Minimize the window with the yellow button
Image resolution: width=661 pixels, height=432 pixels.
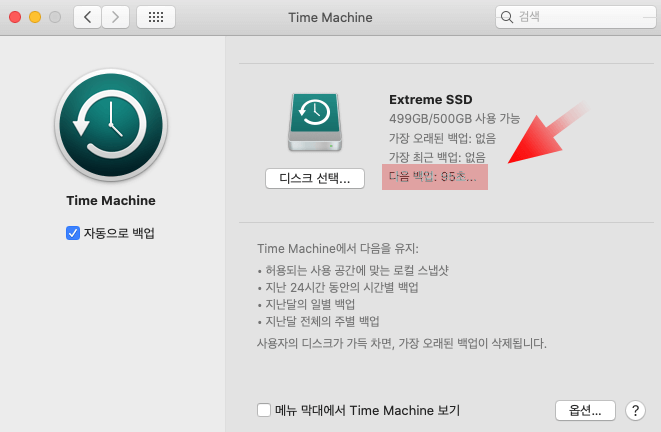point(35,17)
